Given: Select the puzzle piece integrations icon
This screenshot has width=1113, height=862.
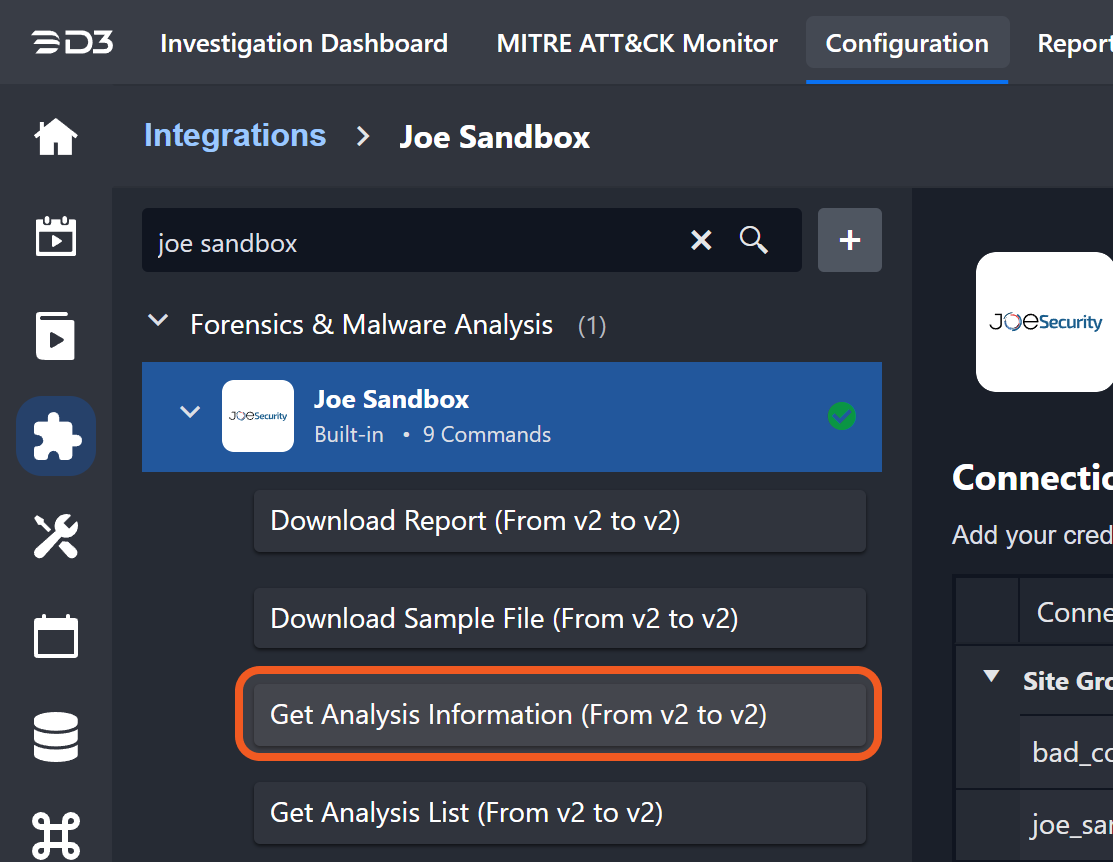Looking at the screenshot, I should click(x=56, y=436).
